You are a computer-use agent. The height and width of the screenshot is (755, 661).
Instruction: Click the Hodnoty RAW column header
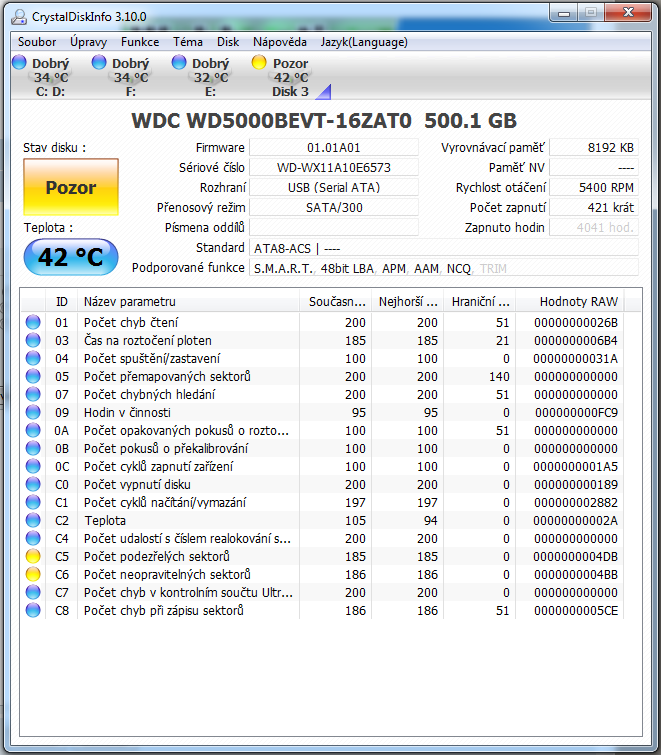pyautogui.click(x=570, y=301)
